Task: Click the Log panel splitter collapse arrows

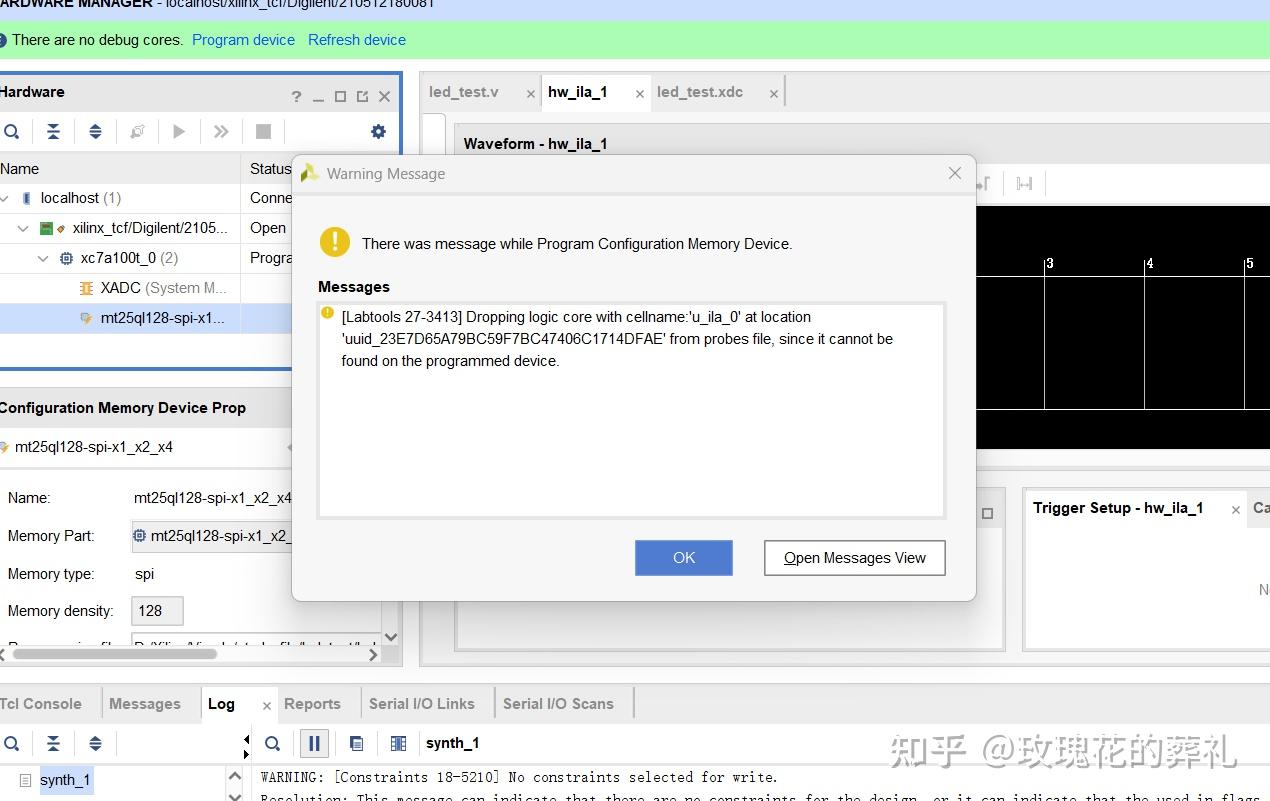Action: click(x=246, y=747)
